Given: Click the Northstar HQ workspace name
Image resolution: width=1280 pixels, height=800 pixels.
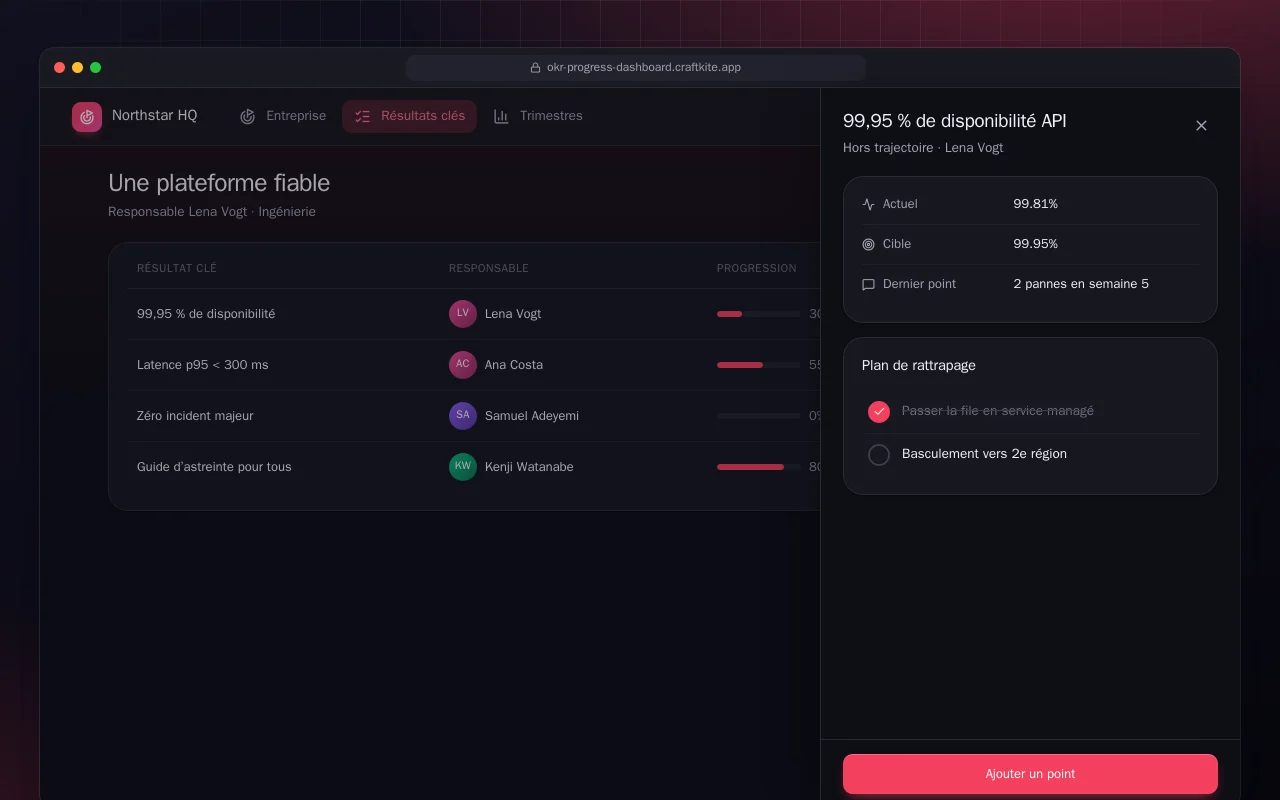Looking at the screenshot, I should click(x=154, y=116).
